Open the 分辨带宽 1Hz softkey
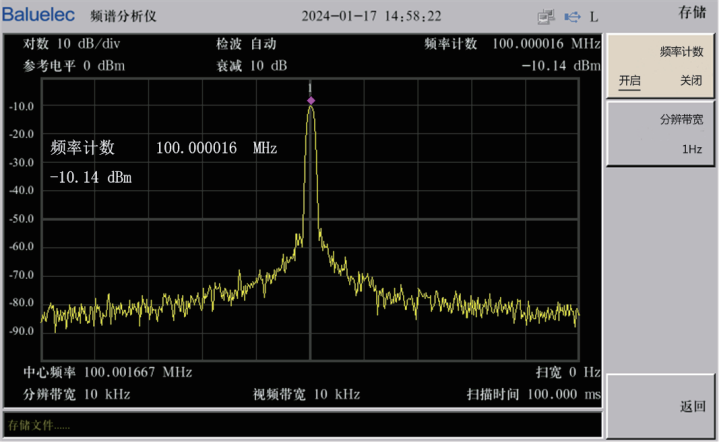Image resolution: width=719 pixels, height=442 pixels. pyautogui.click(x=662, y=133)
